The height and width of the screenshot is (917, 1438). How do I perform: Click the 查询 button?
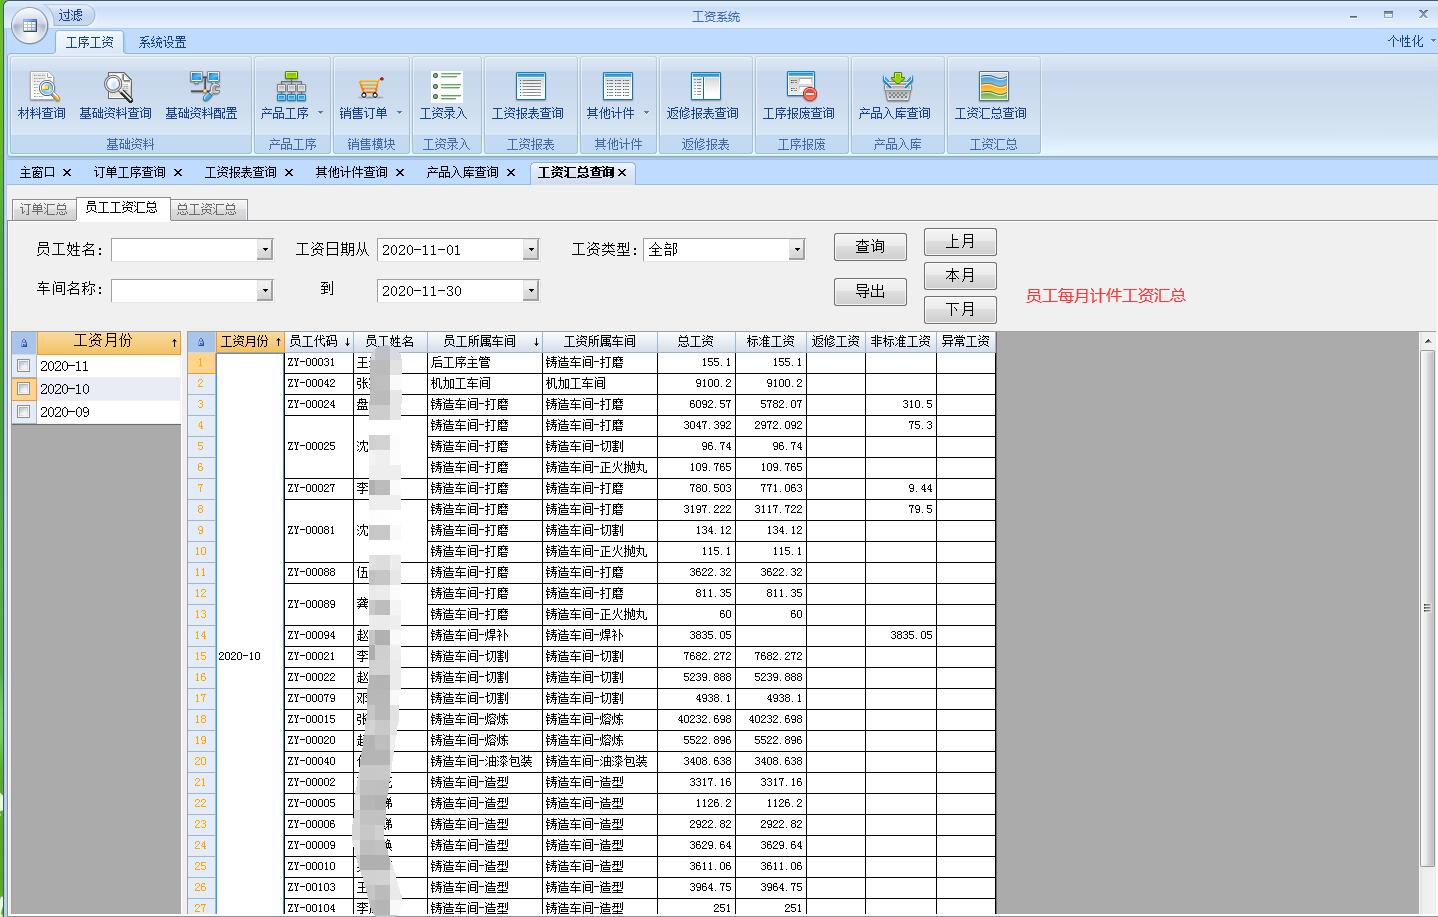(x=870, y=247)
